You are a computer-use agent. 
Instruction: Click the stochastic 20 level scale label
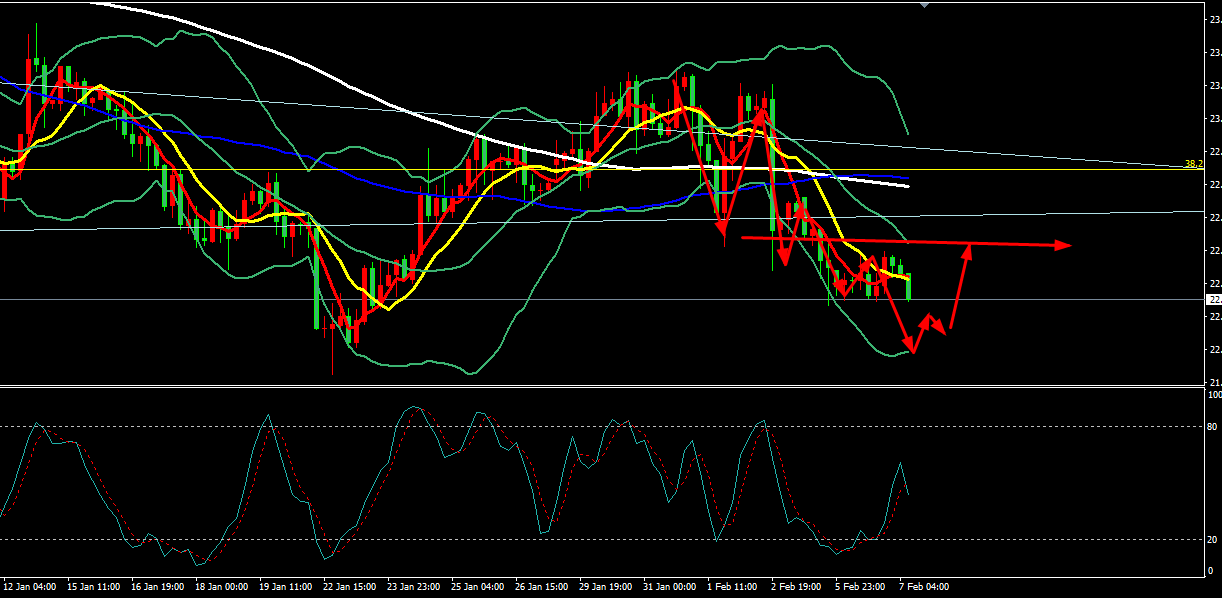(x=1212, y=540)
